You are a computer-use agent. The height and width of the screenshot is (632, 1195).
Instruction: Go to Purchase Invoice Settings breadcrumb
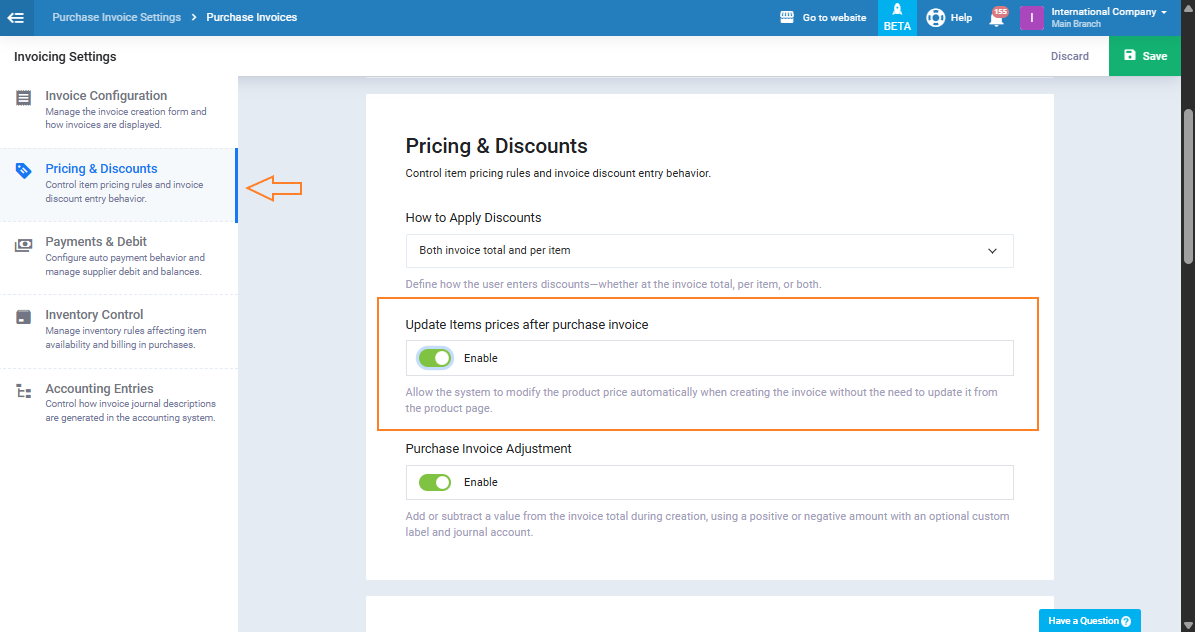(116, 17)
